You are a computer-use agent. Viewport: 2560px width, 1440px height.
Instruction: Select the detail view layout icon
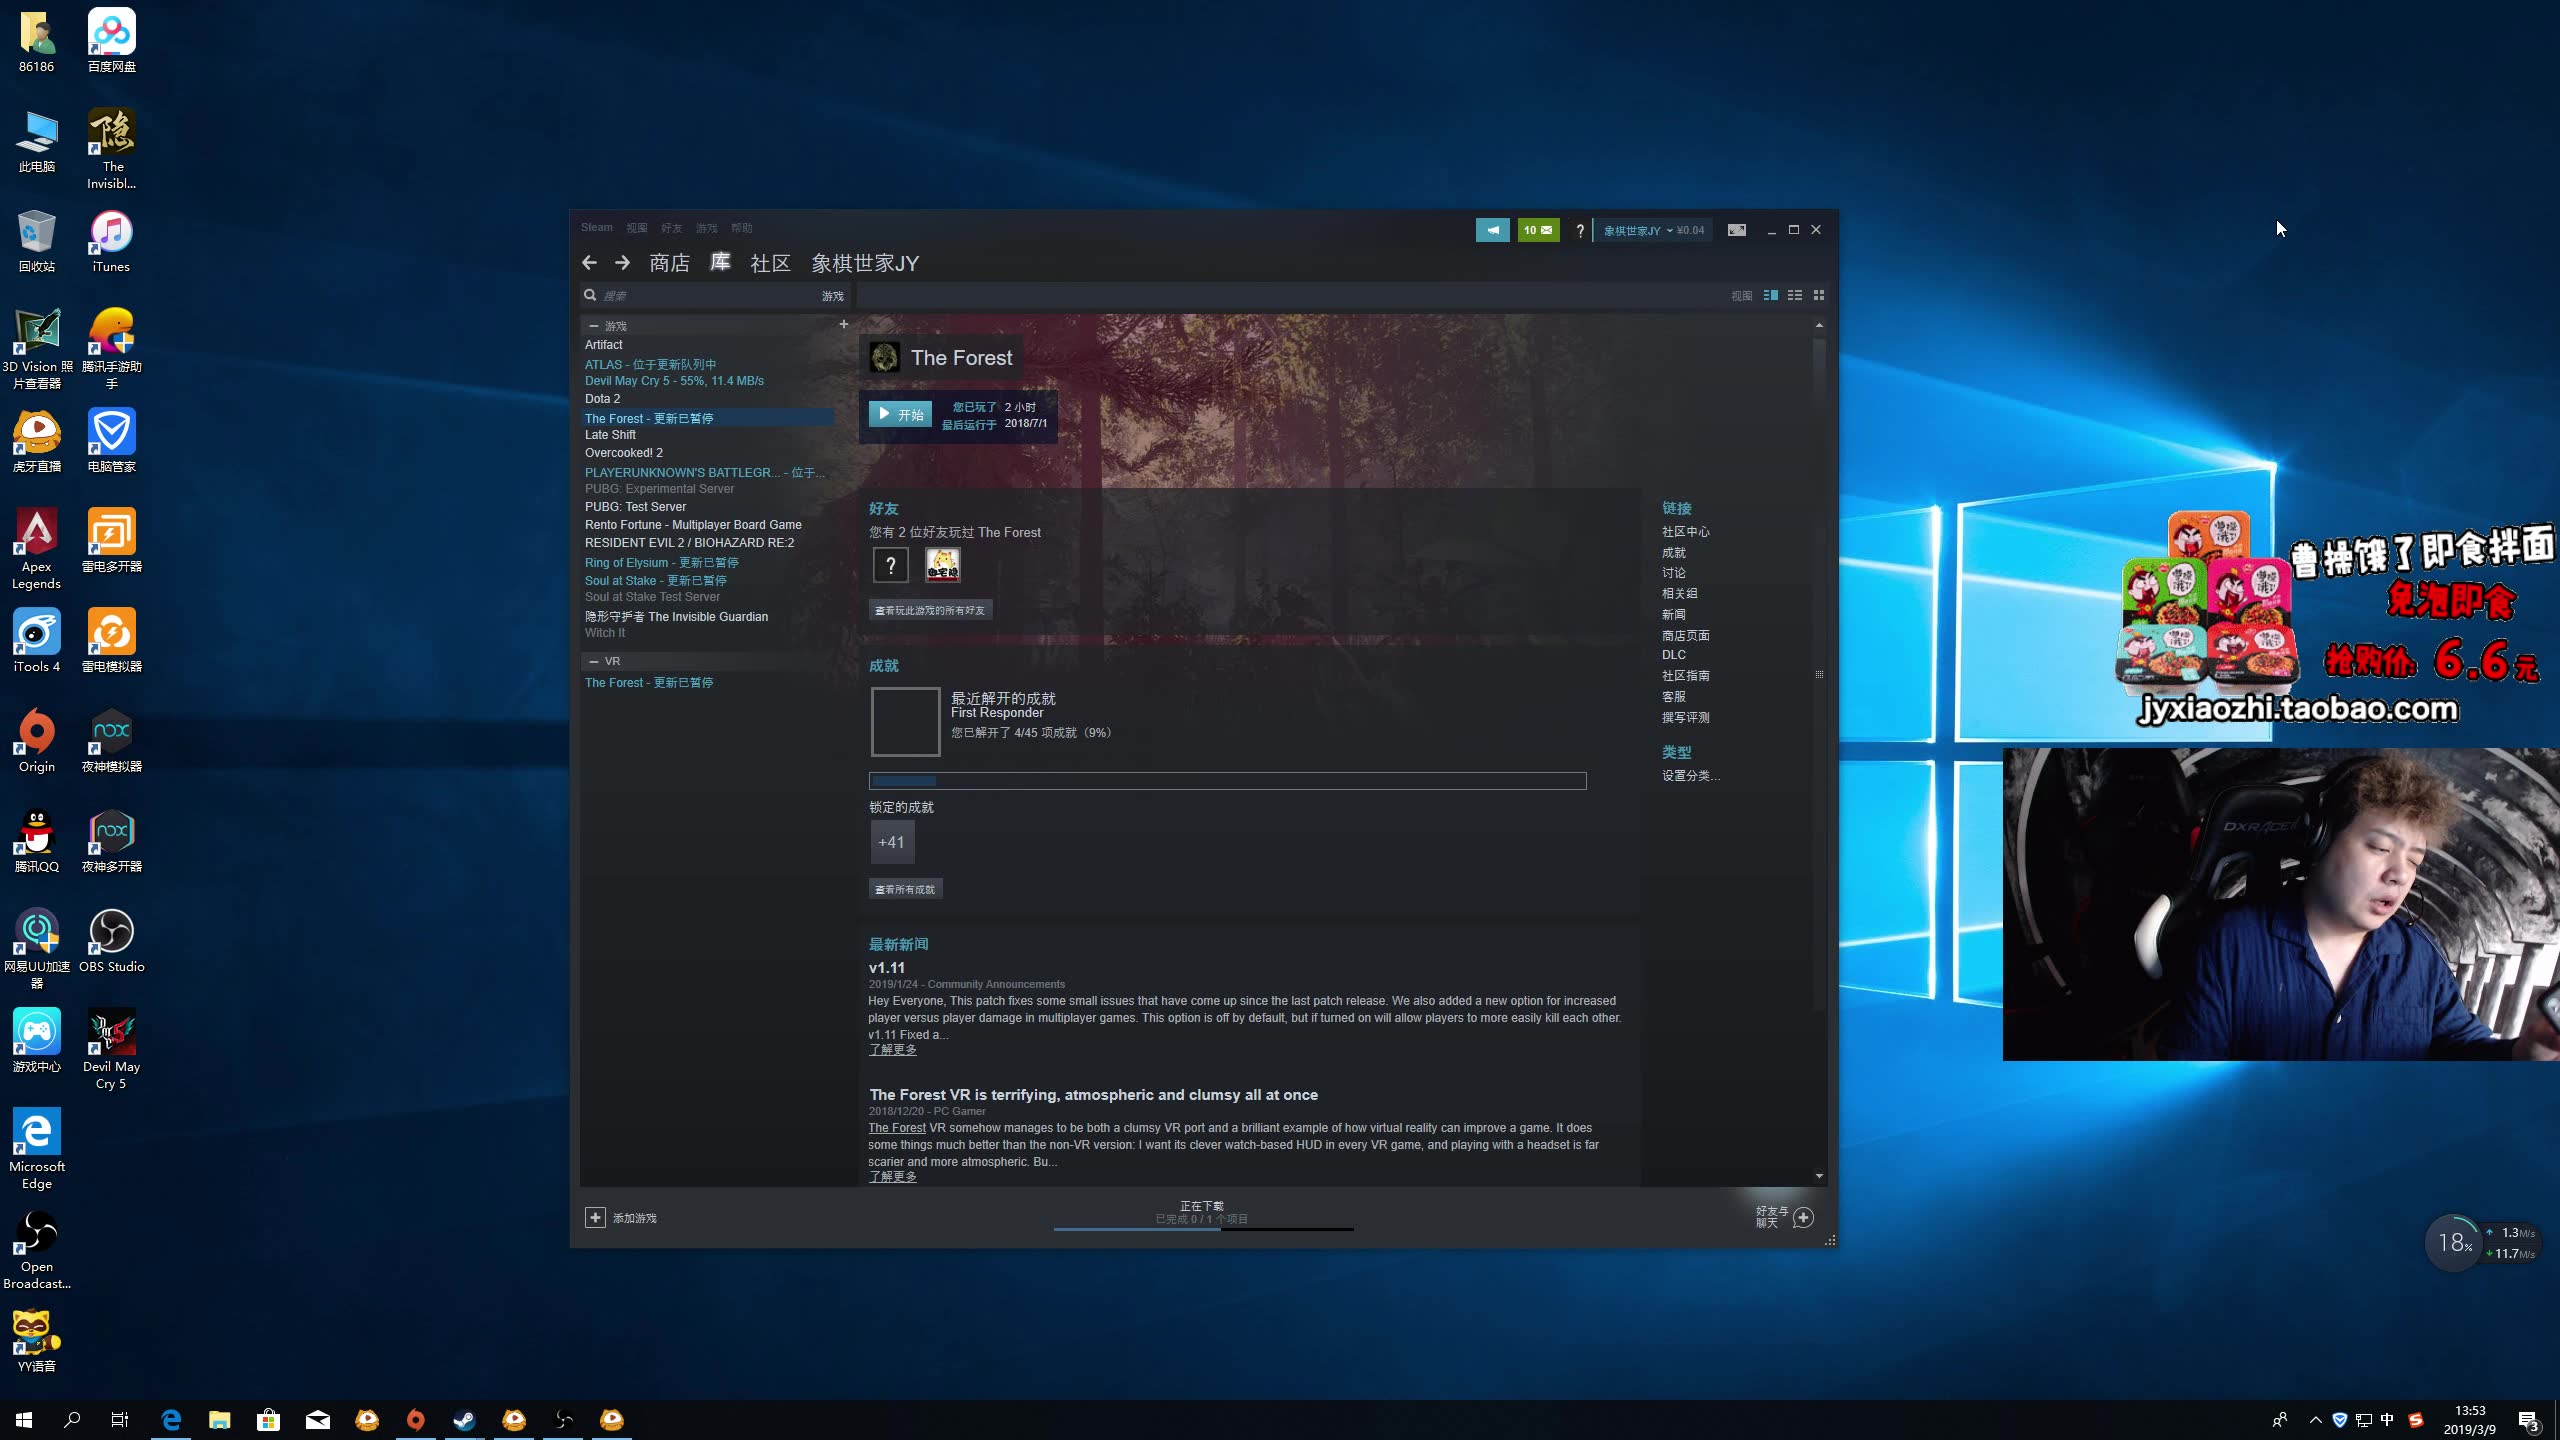tap(1771, 295)
